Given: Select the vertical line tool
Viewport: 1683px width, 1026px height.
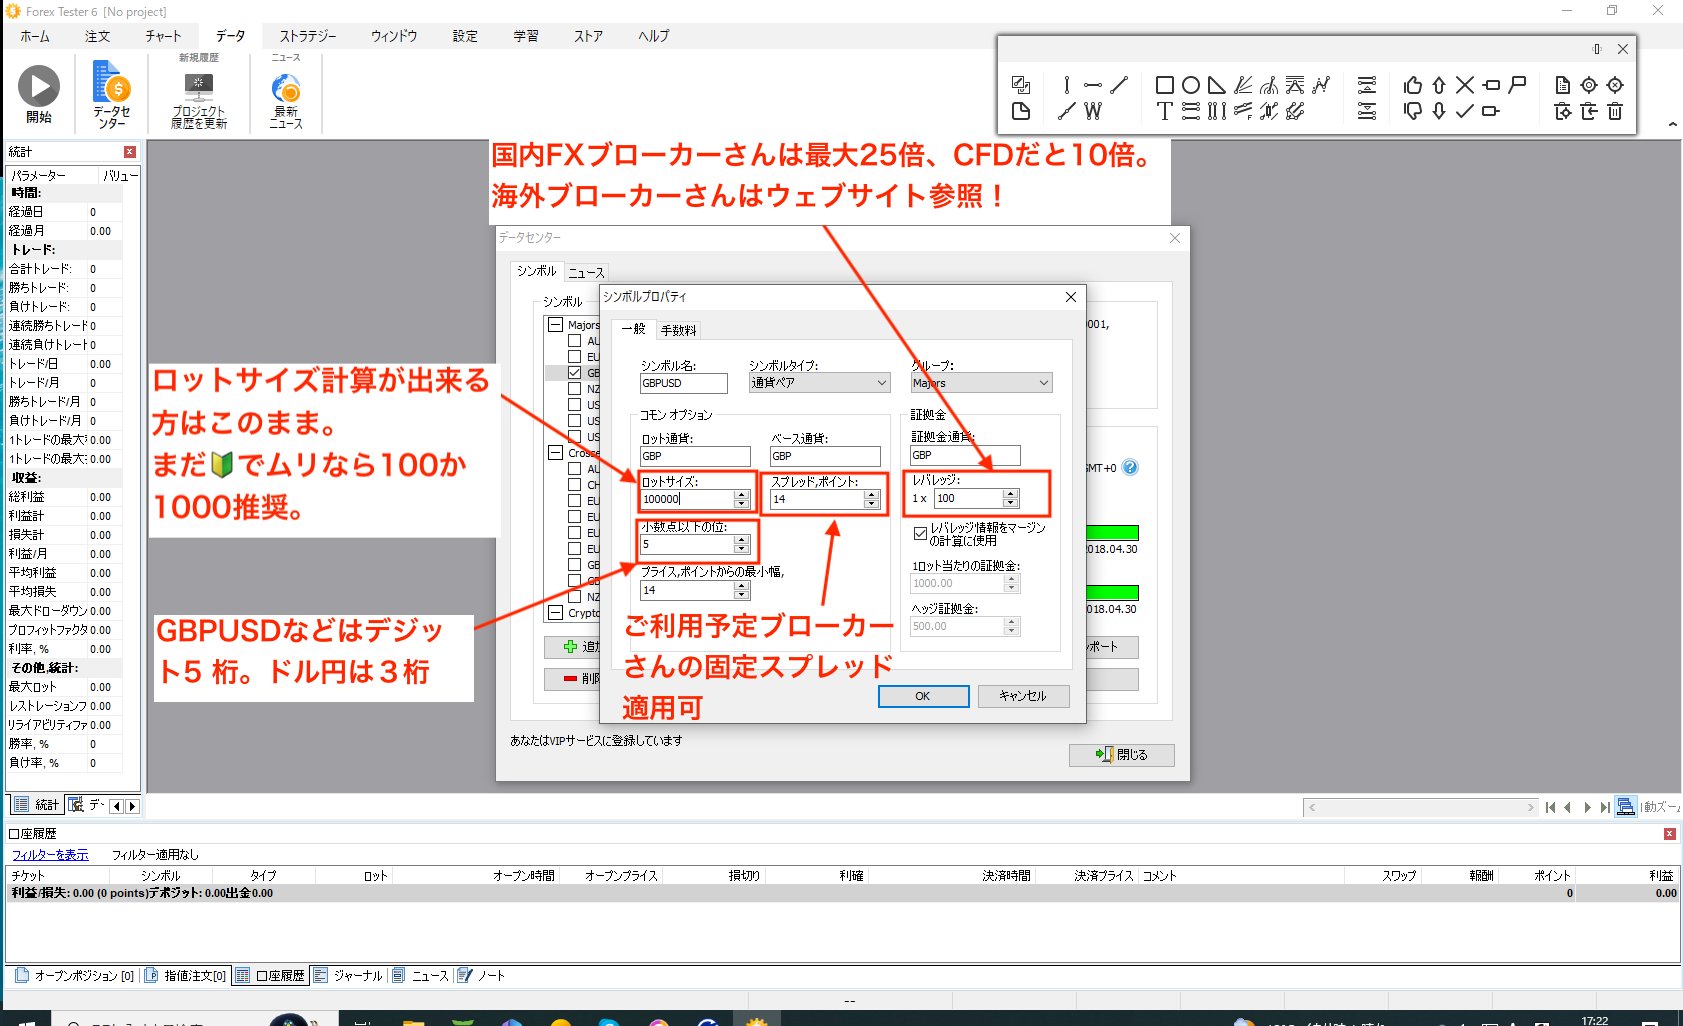Looking at the screenshot, I should 1067,85.
